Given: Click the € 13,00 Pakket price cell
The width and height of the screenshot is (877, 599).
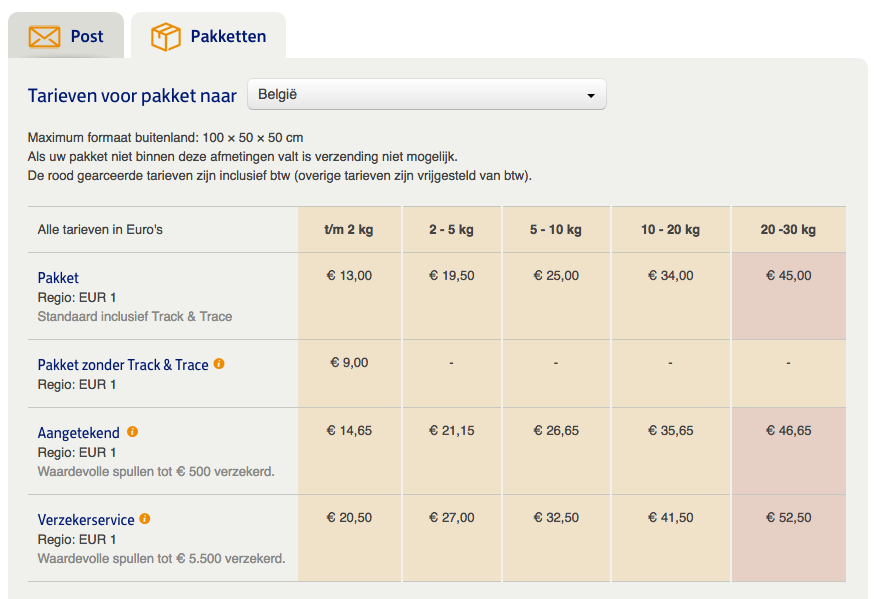Looking at the screenshot, I should 349,296.
